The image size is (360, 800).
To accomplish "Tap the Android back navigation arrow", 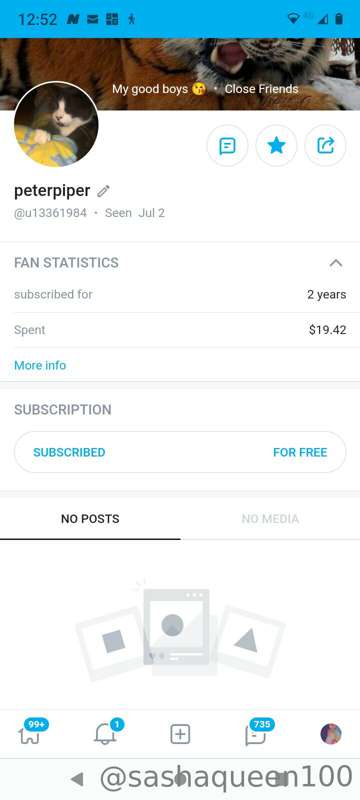I will [77, 779].
